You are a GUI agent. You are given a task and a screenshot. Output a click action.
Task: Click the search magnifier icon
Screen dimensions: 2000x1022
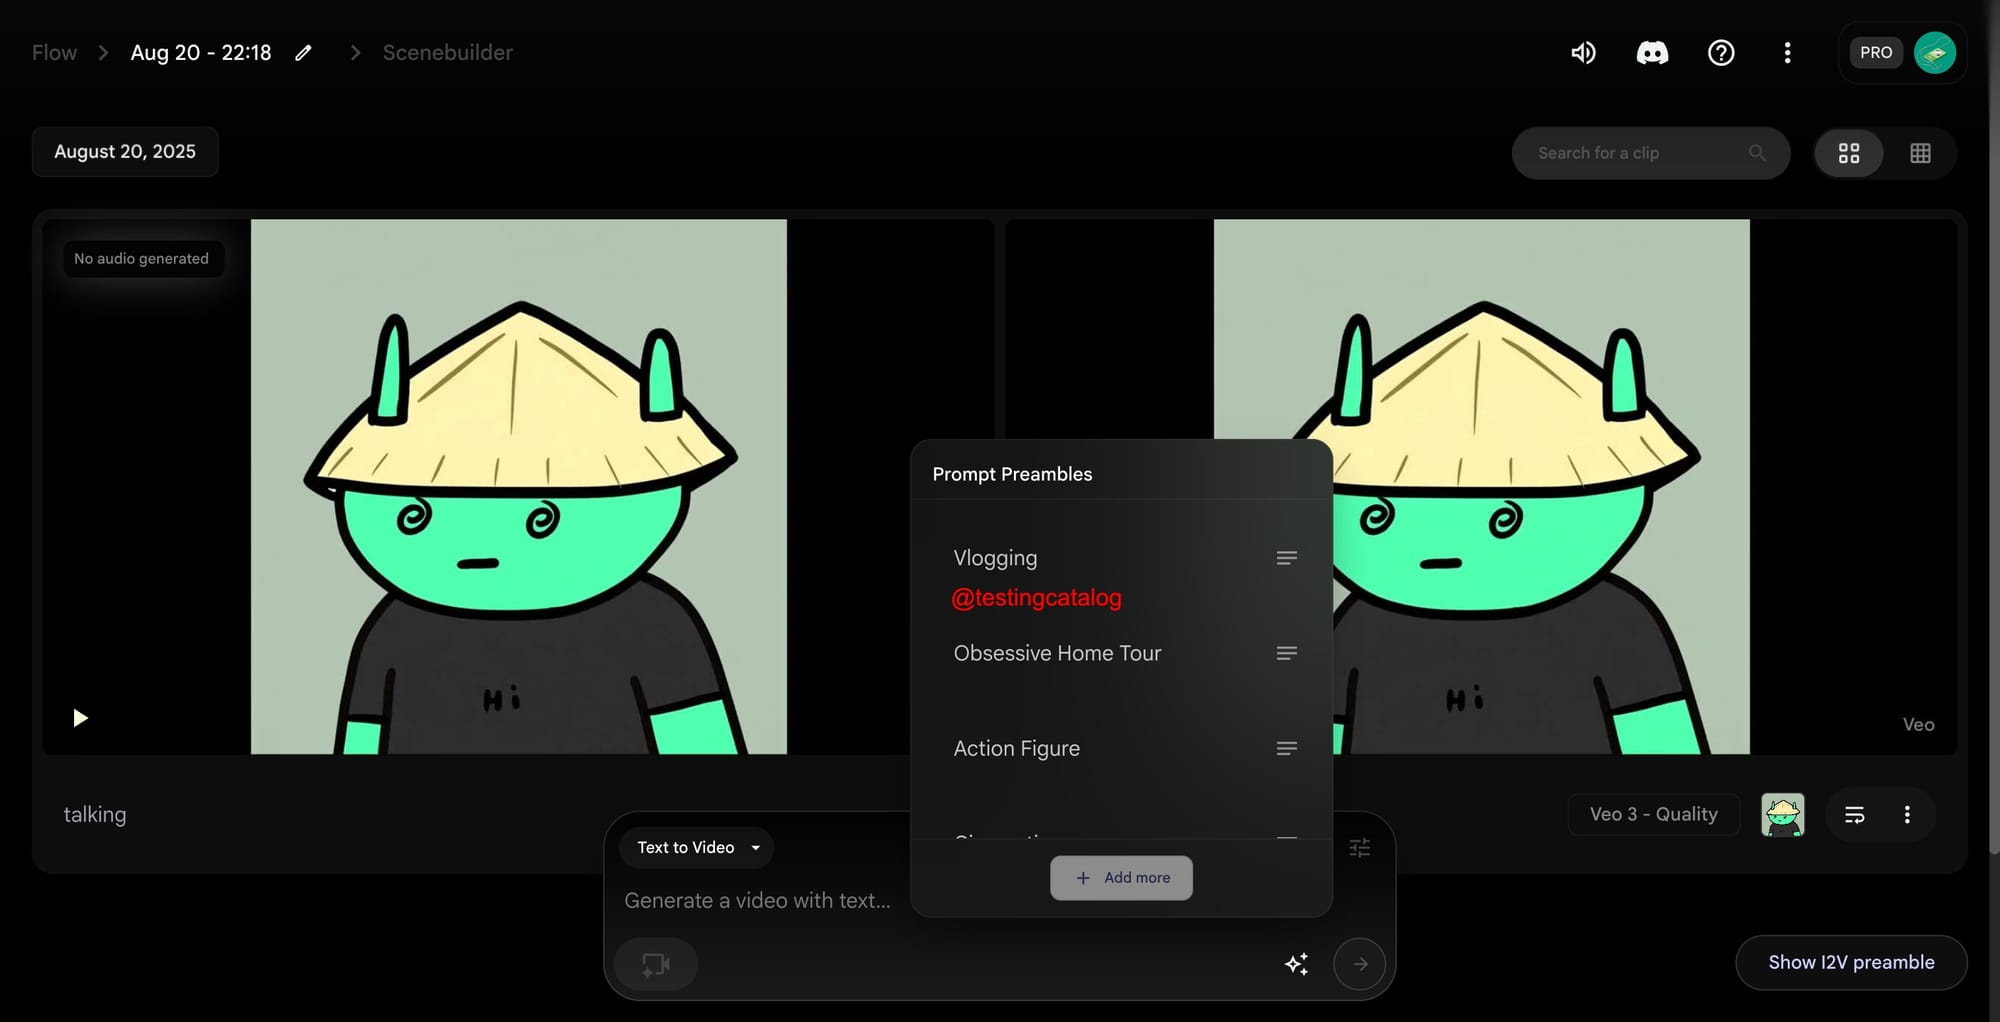(x=1757, y=153)
